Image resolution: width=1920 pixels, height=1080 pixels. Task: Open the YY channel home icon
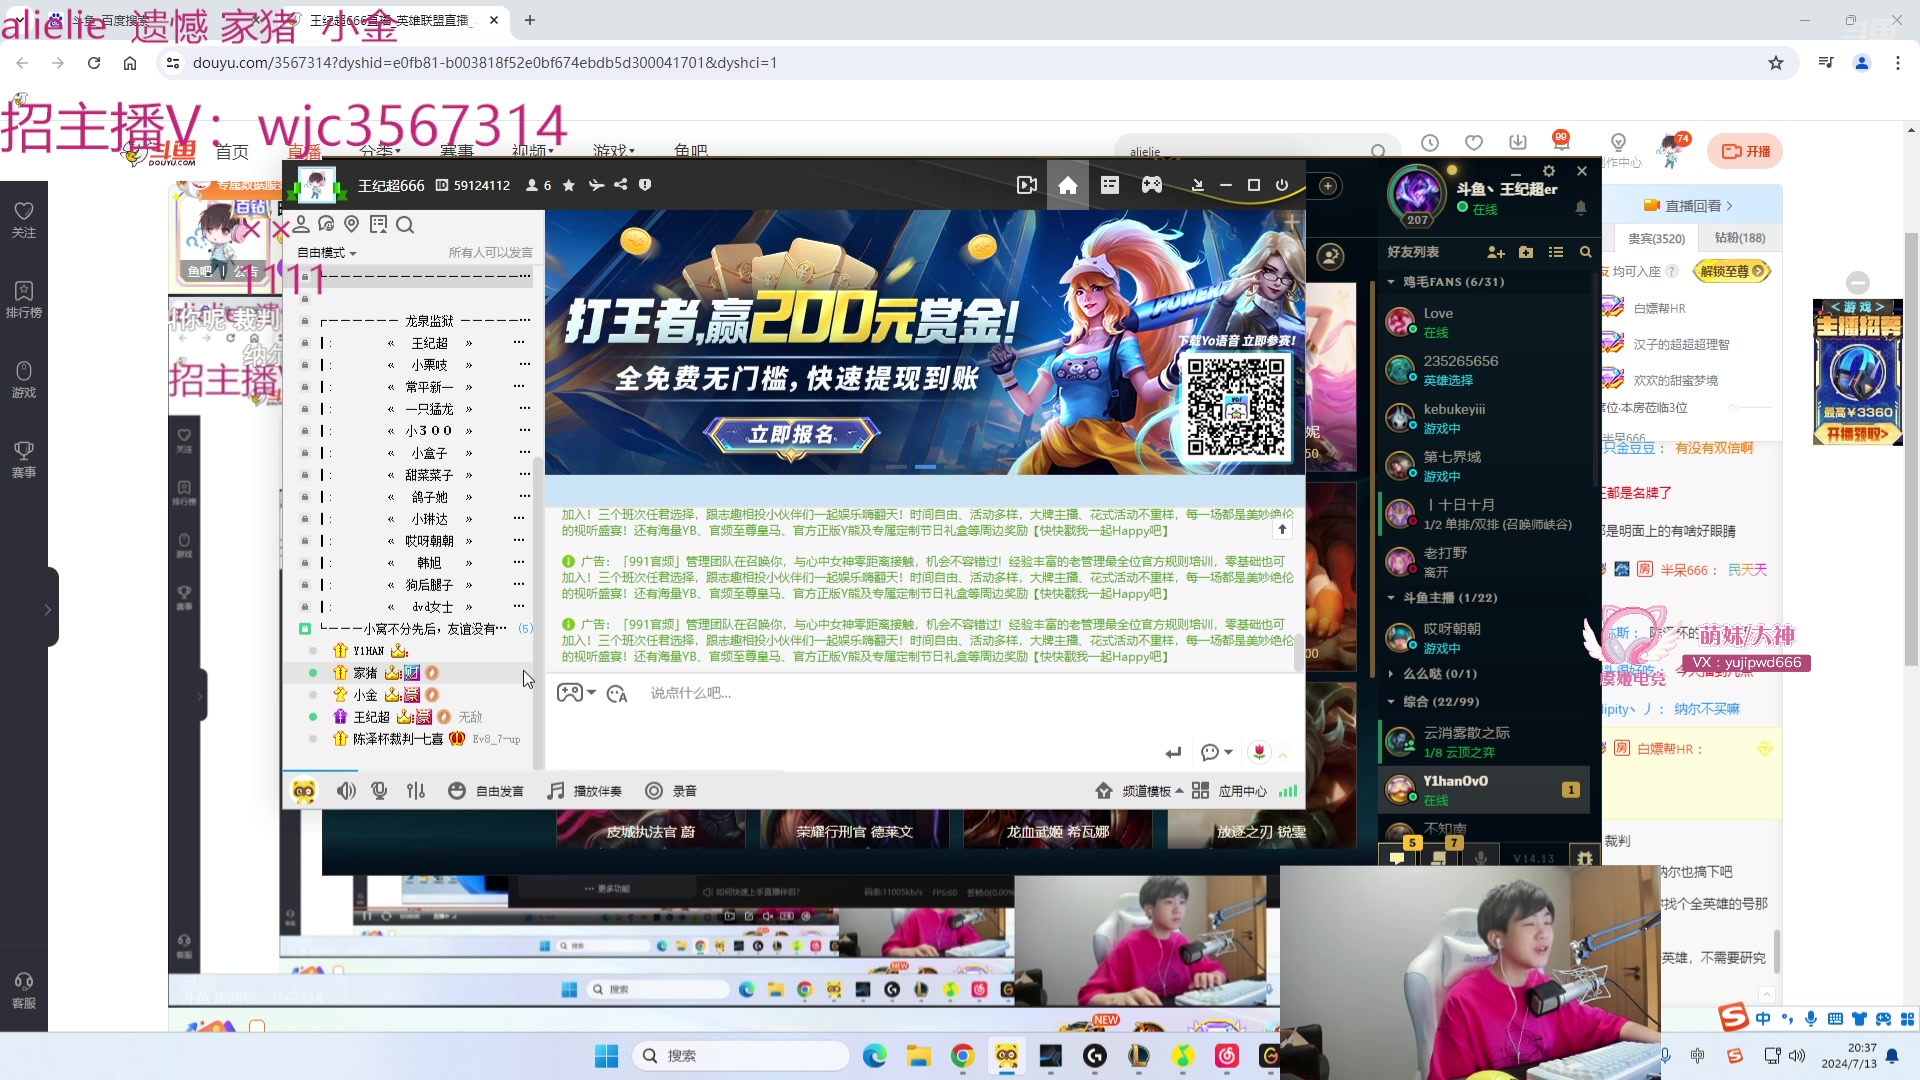pos(1068,185)
